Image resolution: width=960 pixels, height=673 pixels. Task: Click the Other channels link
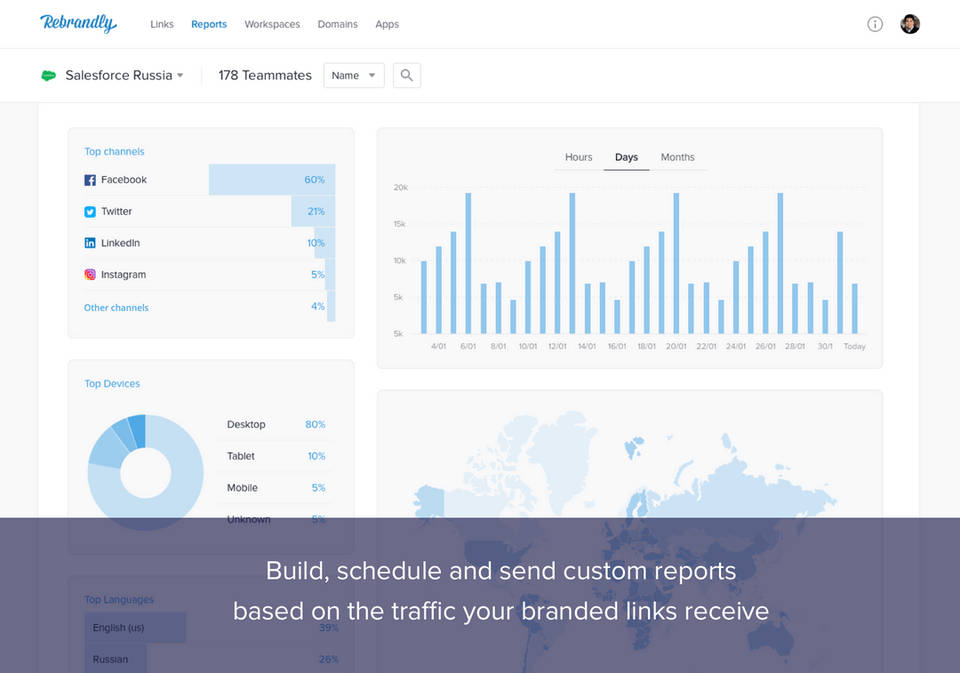click(x=116, y=308)
